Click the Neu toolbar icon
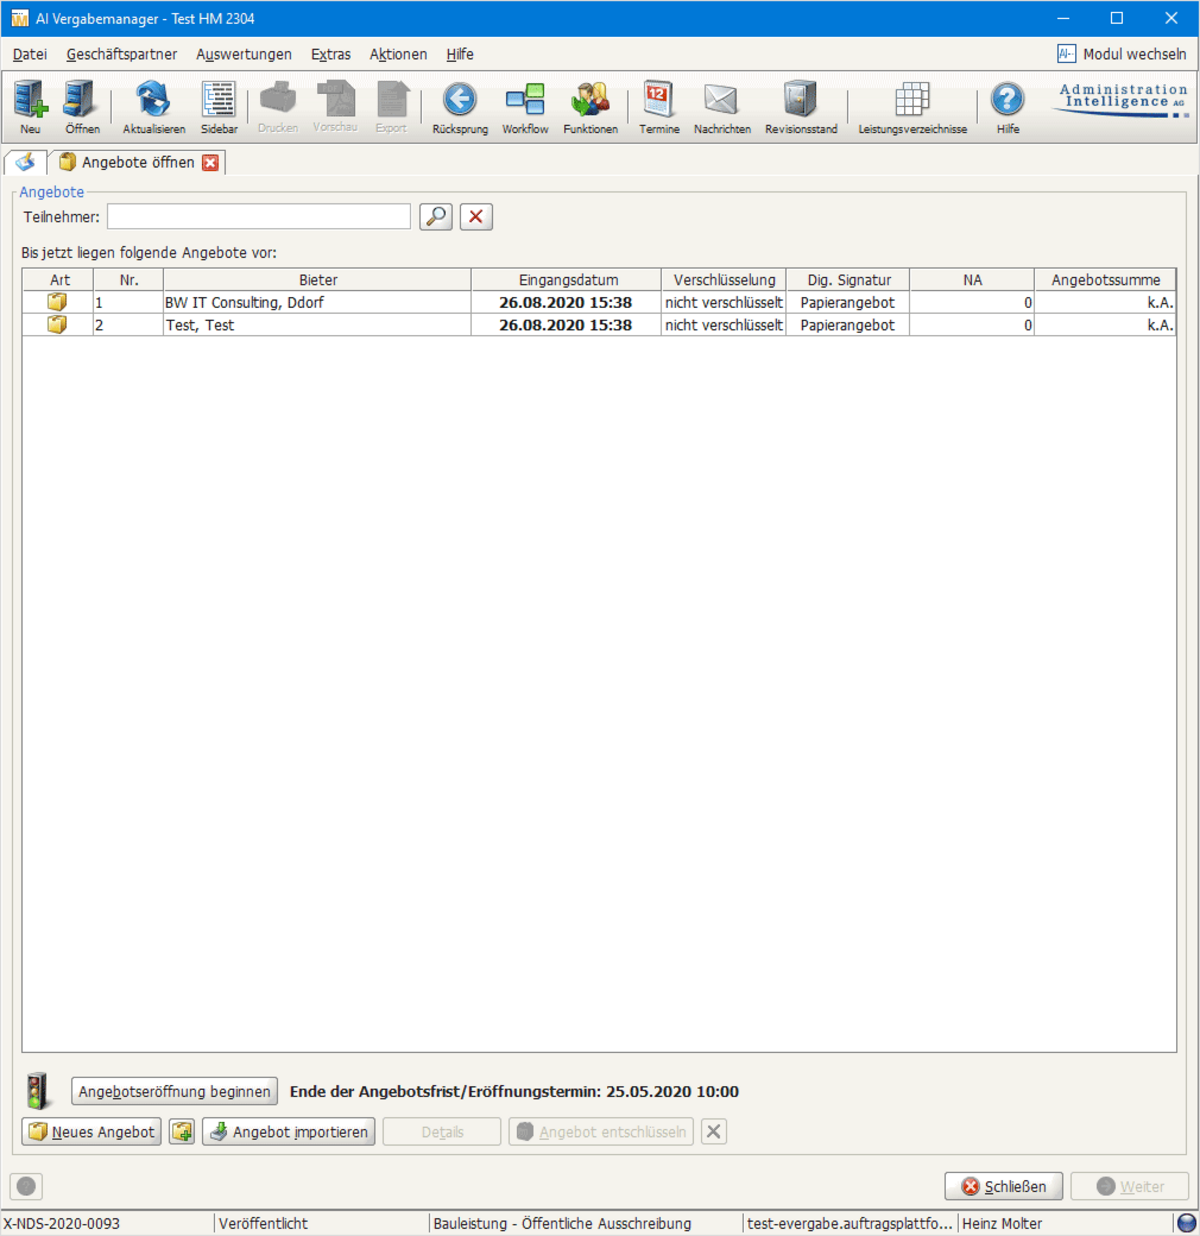The width and height of the screenshot is (1200, 1236). pyautogui.click(x=30, y=106)
